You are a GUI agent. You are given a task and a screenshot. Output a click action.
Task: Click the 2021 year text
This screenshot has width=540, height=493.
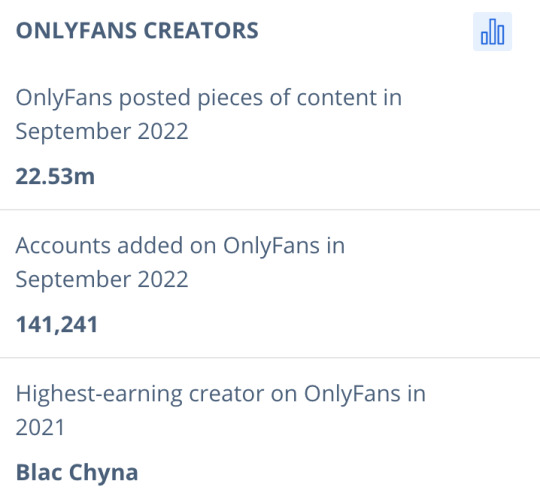tap(40, 427)
